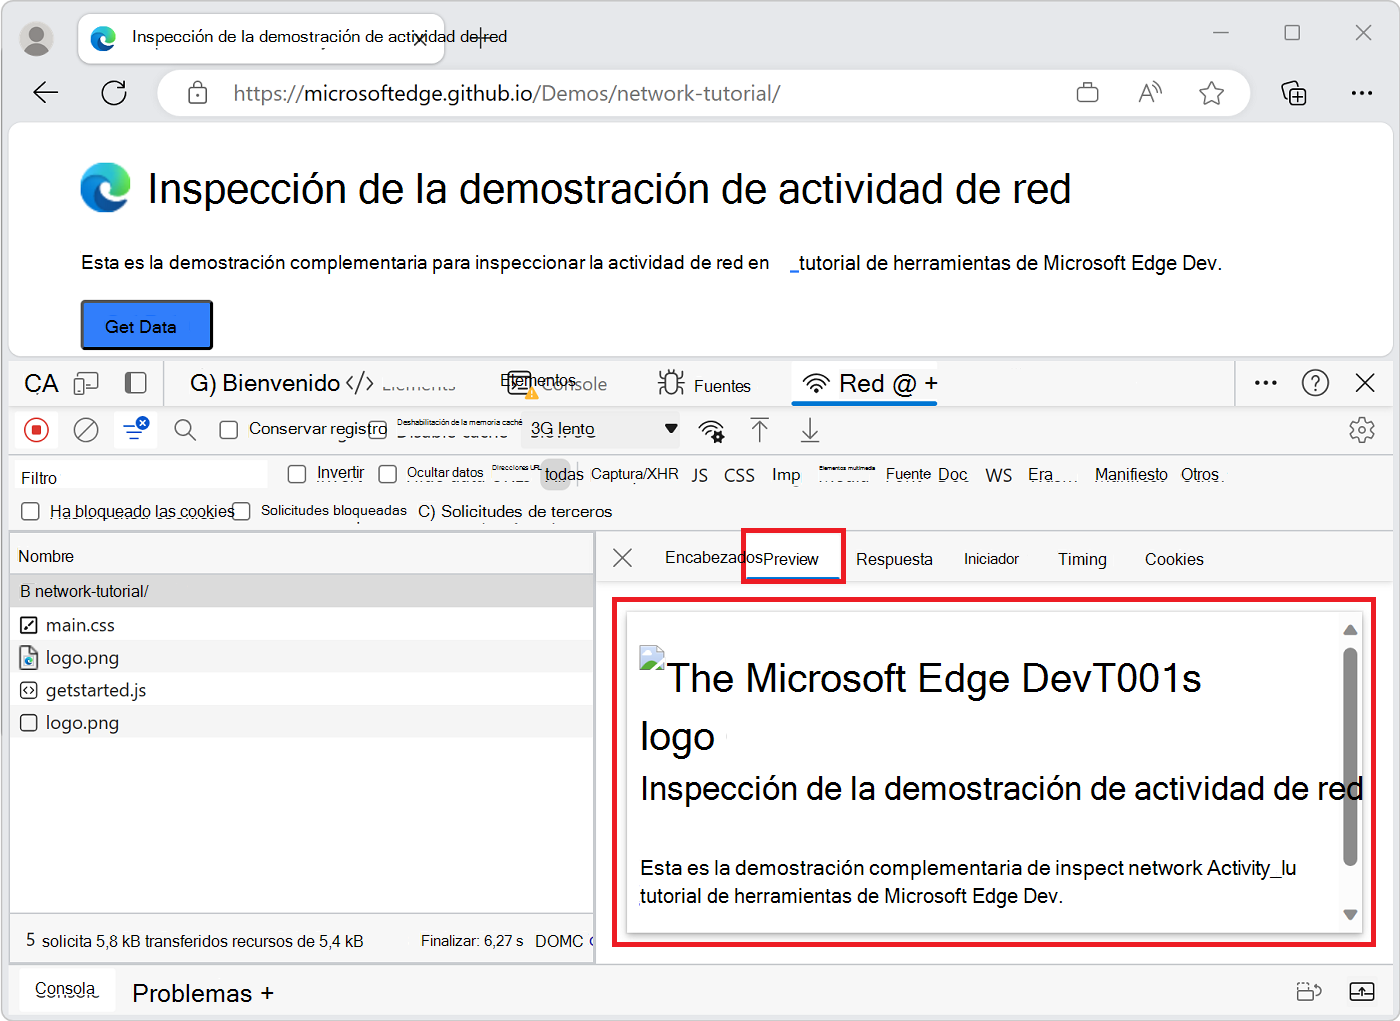Filter requests by Manifiesto type

click(x=1131, y=474)
